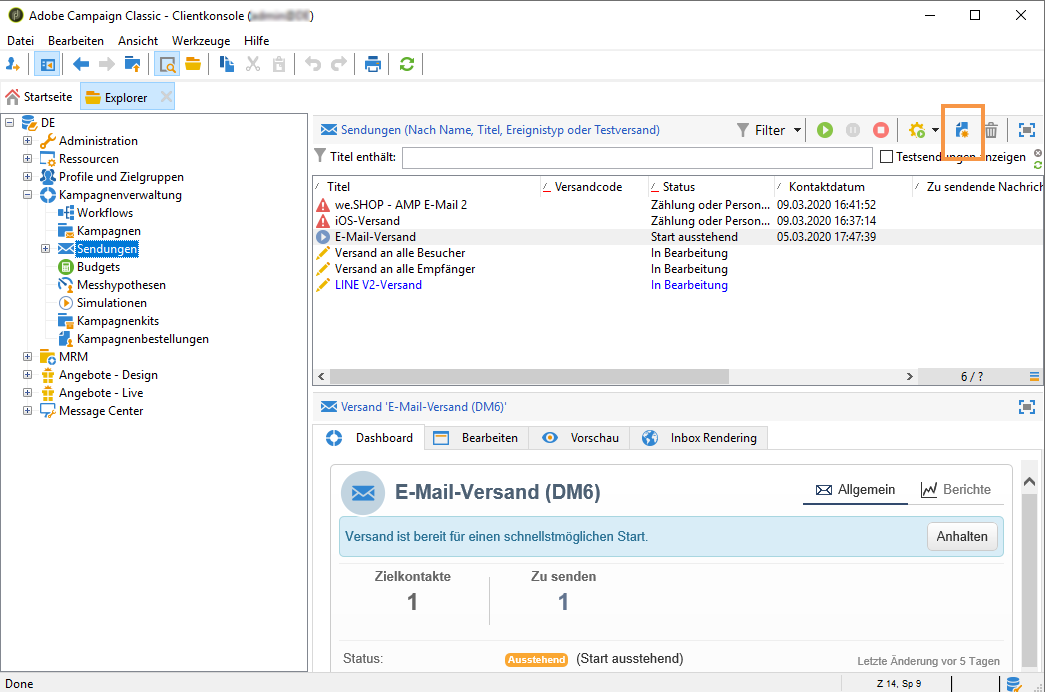Click into the Titel enthält filter field

point(637,157)
